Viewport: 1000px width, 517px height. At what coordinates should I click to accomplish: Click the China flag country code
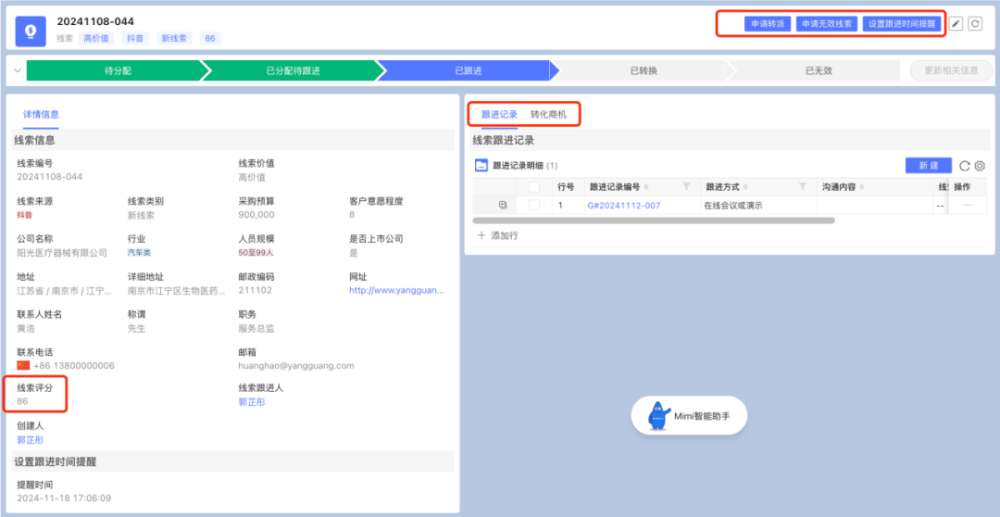pos(24,366)
